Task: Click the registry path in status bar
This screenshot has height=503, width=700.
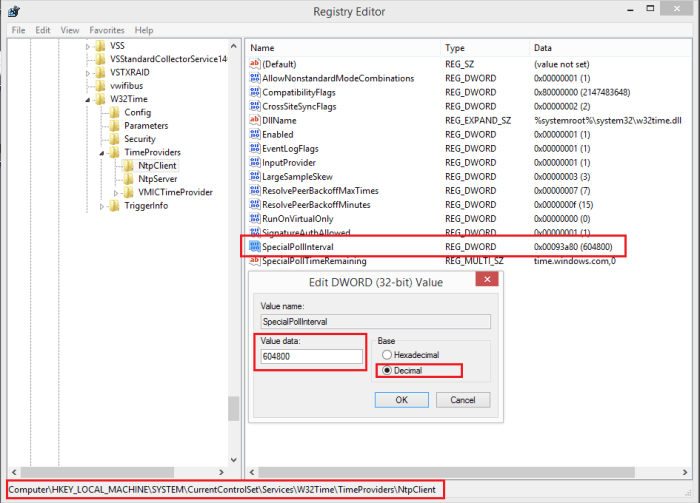Action: click(x=222, y=490)
